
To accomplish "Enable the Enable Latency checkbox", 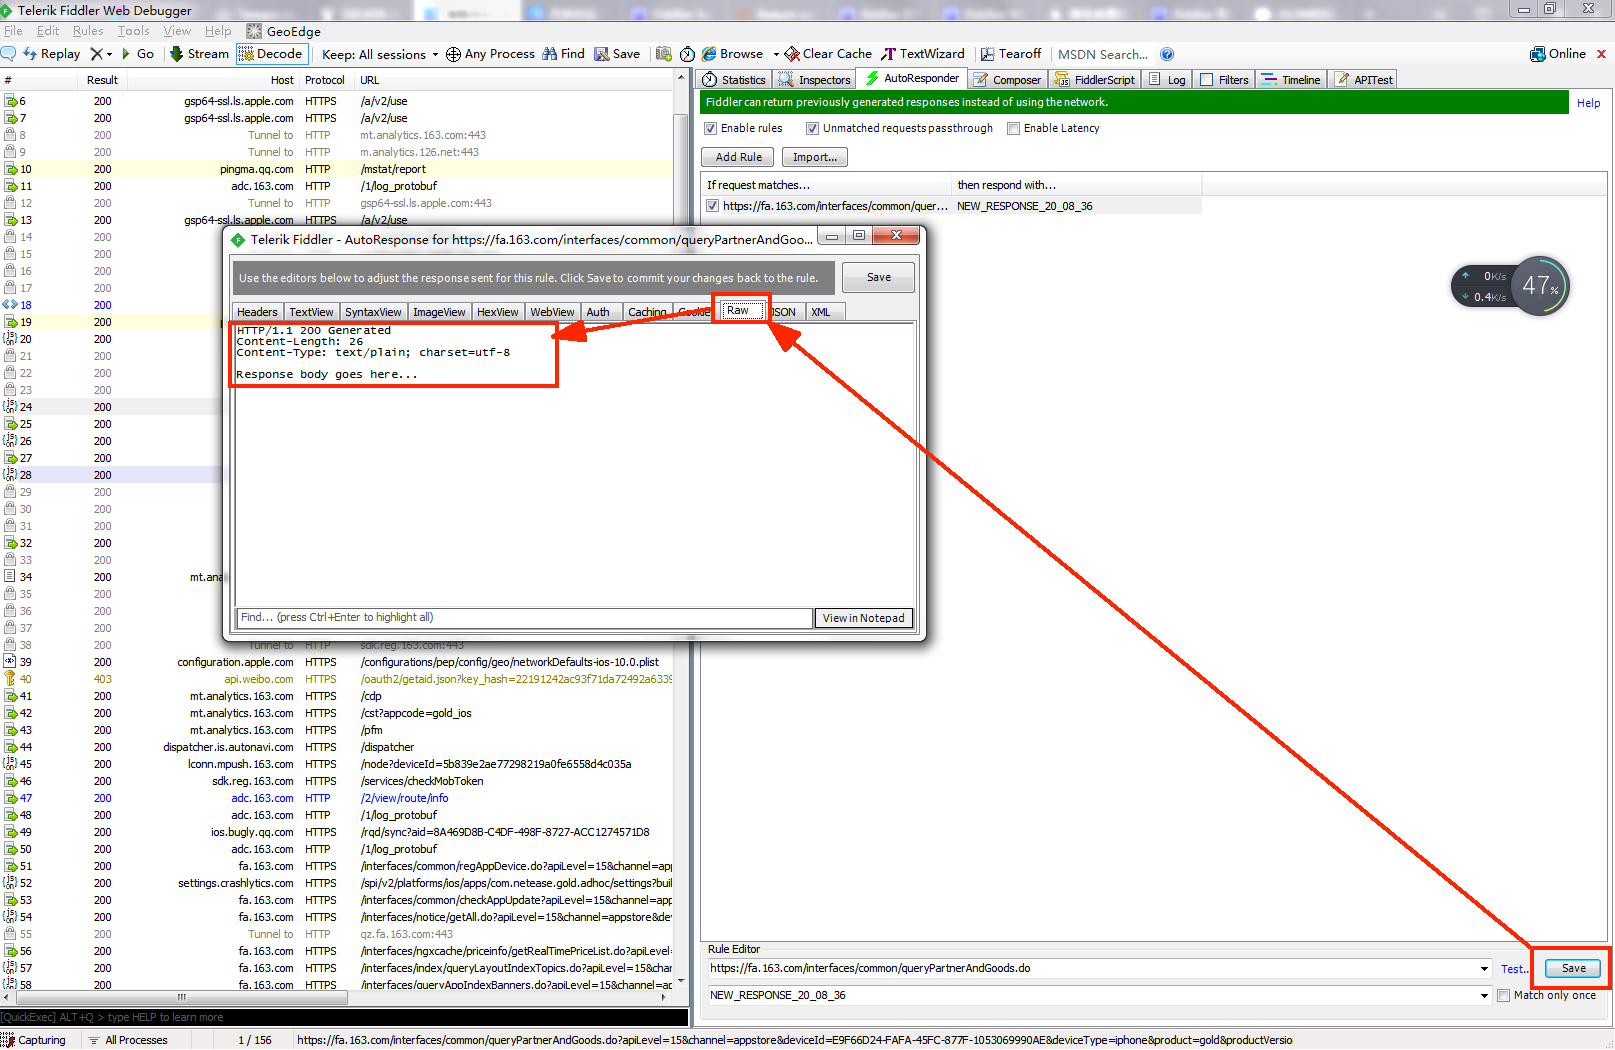I will pyautogui.click(x=1014, y=128).
